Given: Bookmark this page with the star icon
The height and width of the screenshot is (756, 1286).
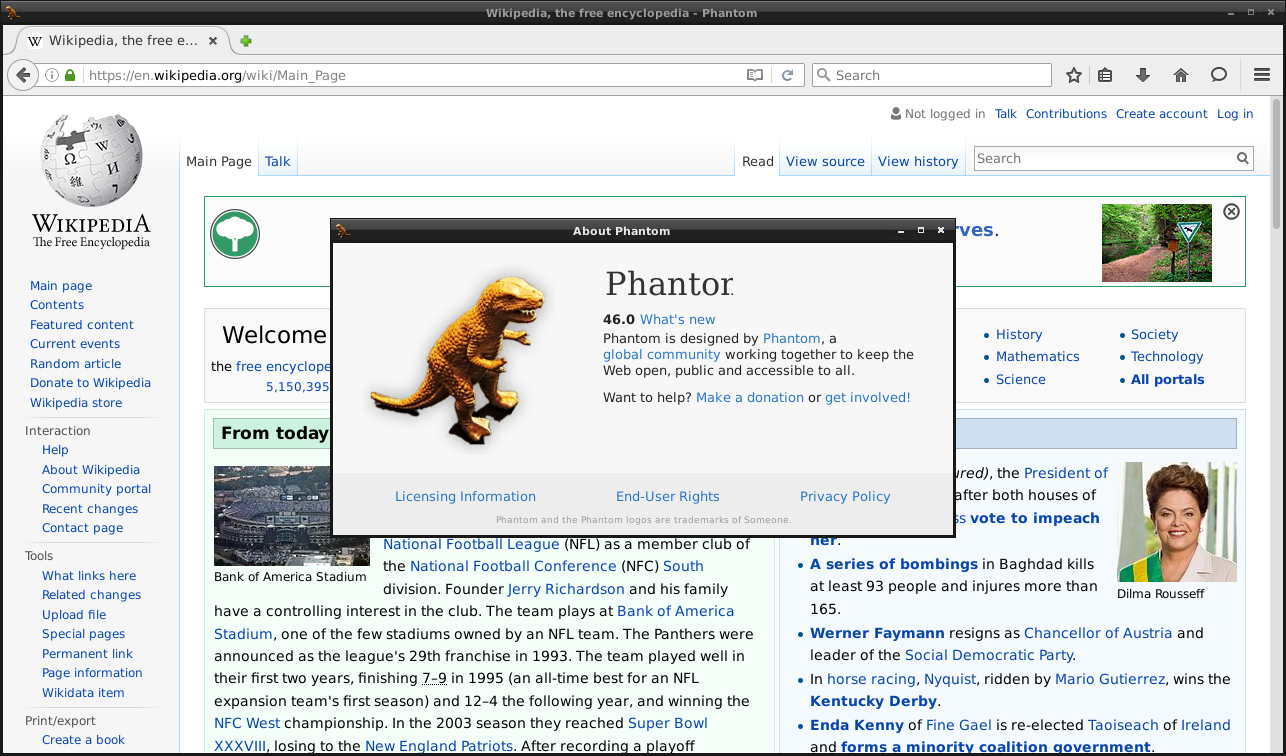Looking at the screenshot, I should (1073, 75).
